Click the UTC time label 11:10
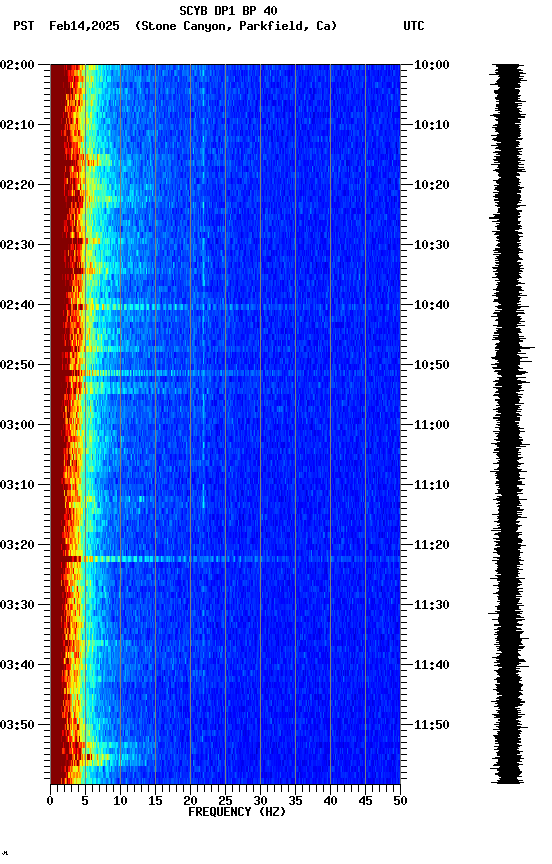The width and height of the screenshot is (552, 864). click(431, 485)
